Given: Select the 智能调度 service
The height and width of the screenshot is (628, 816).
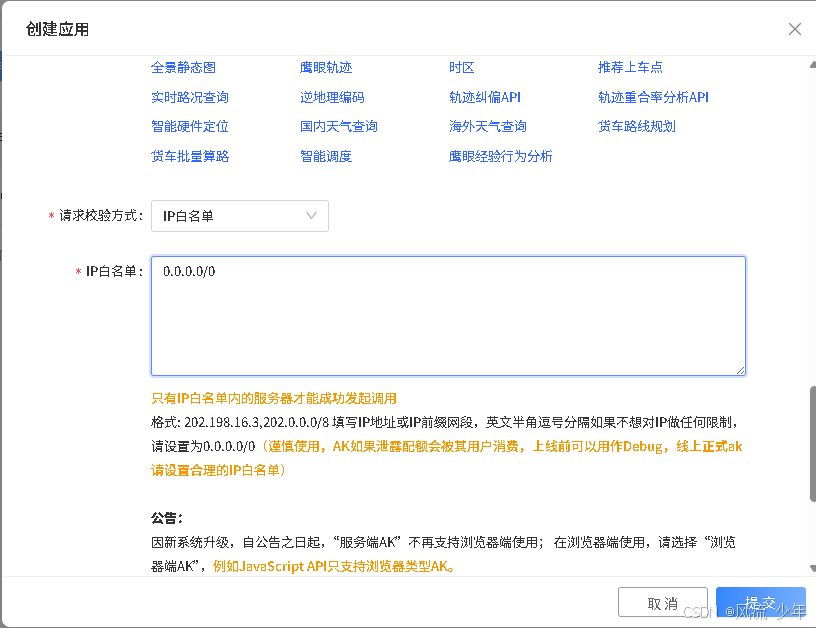Looking at the screenshot, I should (x=327, y=157).
